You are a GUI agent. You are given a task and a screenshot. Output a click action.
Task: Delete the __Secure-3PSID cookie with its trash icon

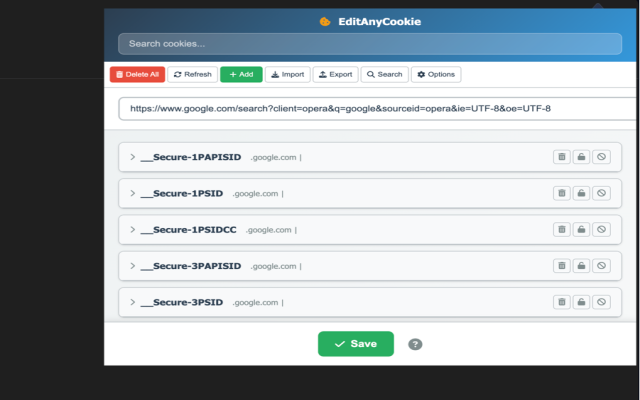coord(562,302)
